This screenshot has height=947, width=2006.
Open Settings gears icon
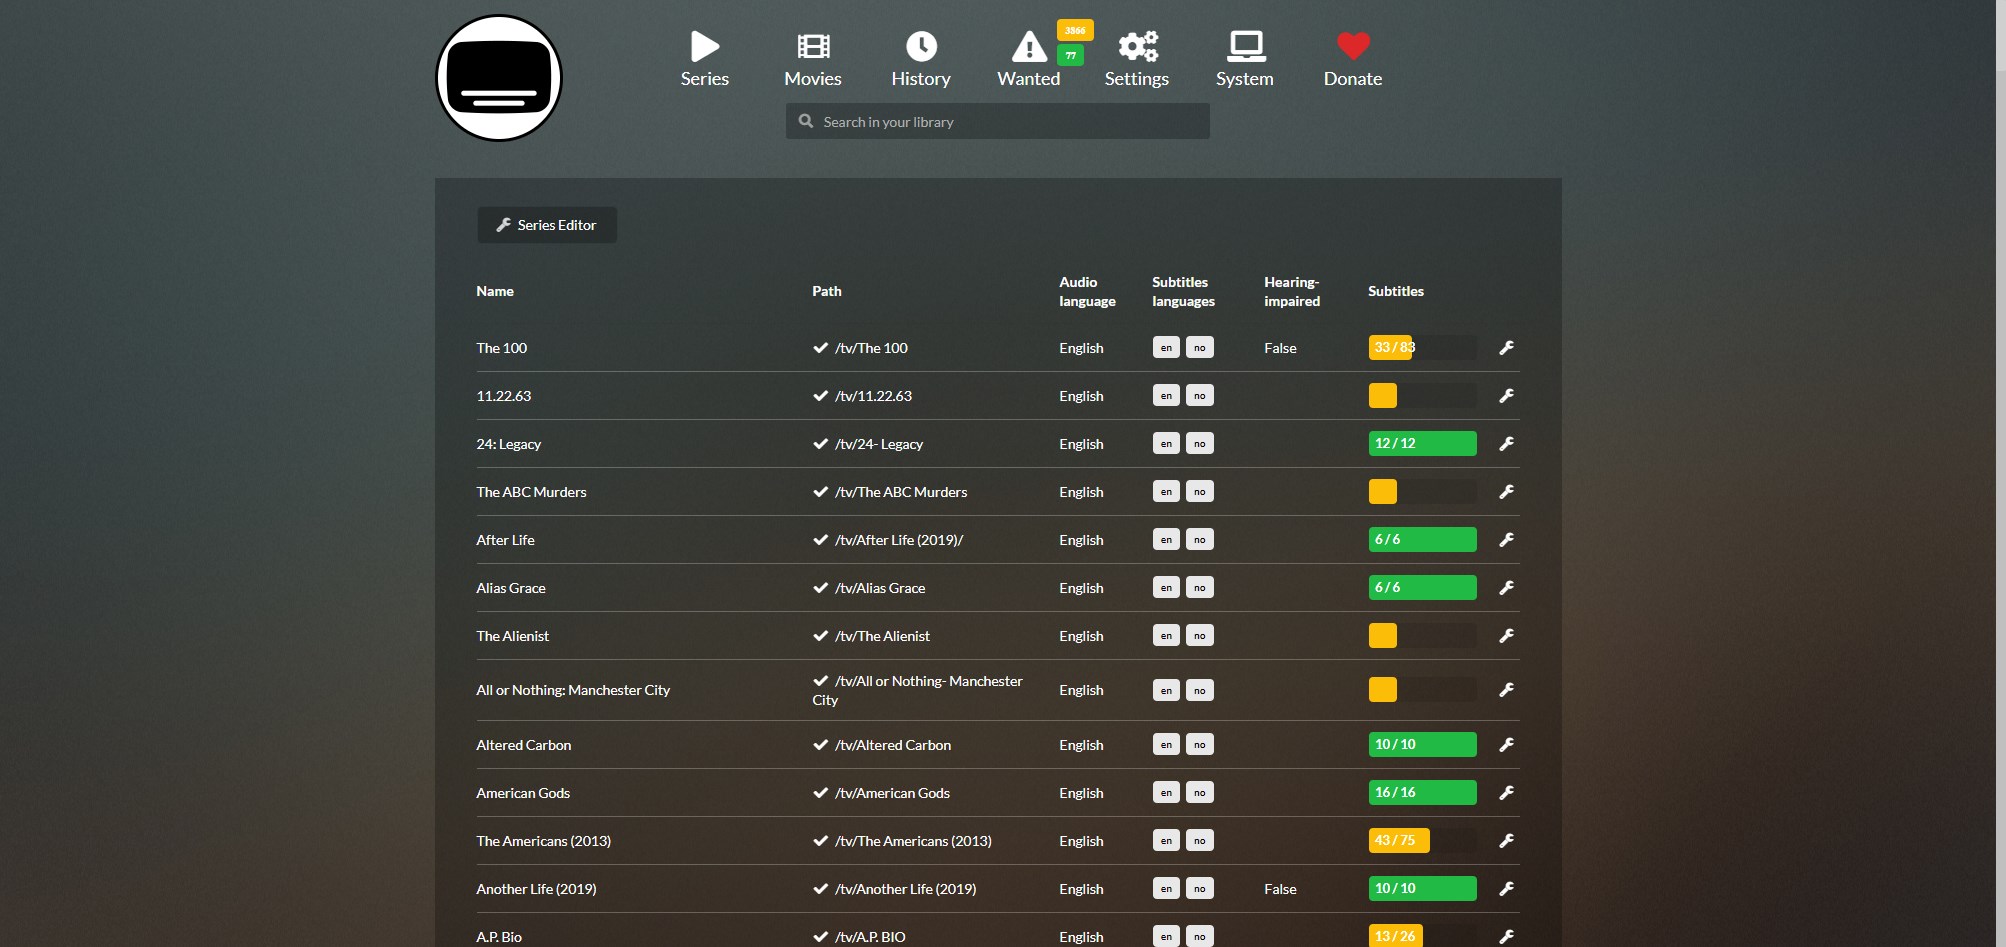point(1137,47)
